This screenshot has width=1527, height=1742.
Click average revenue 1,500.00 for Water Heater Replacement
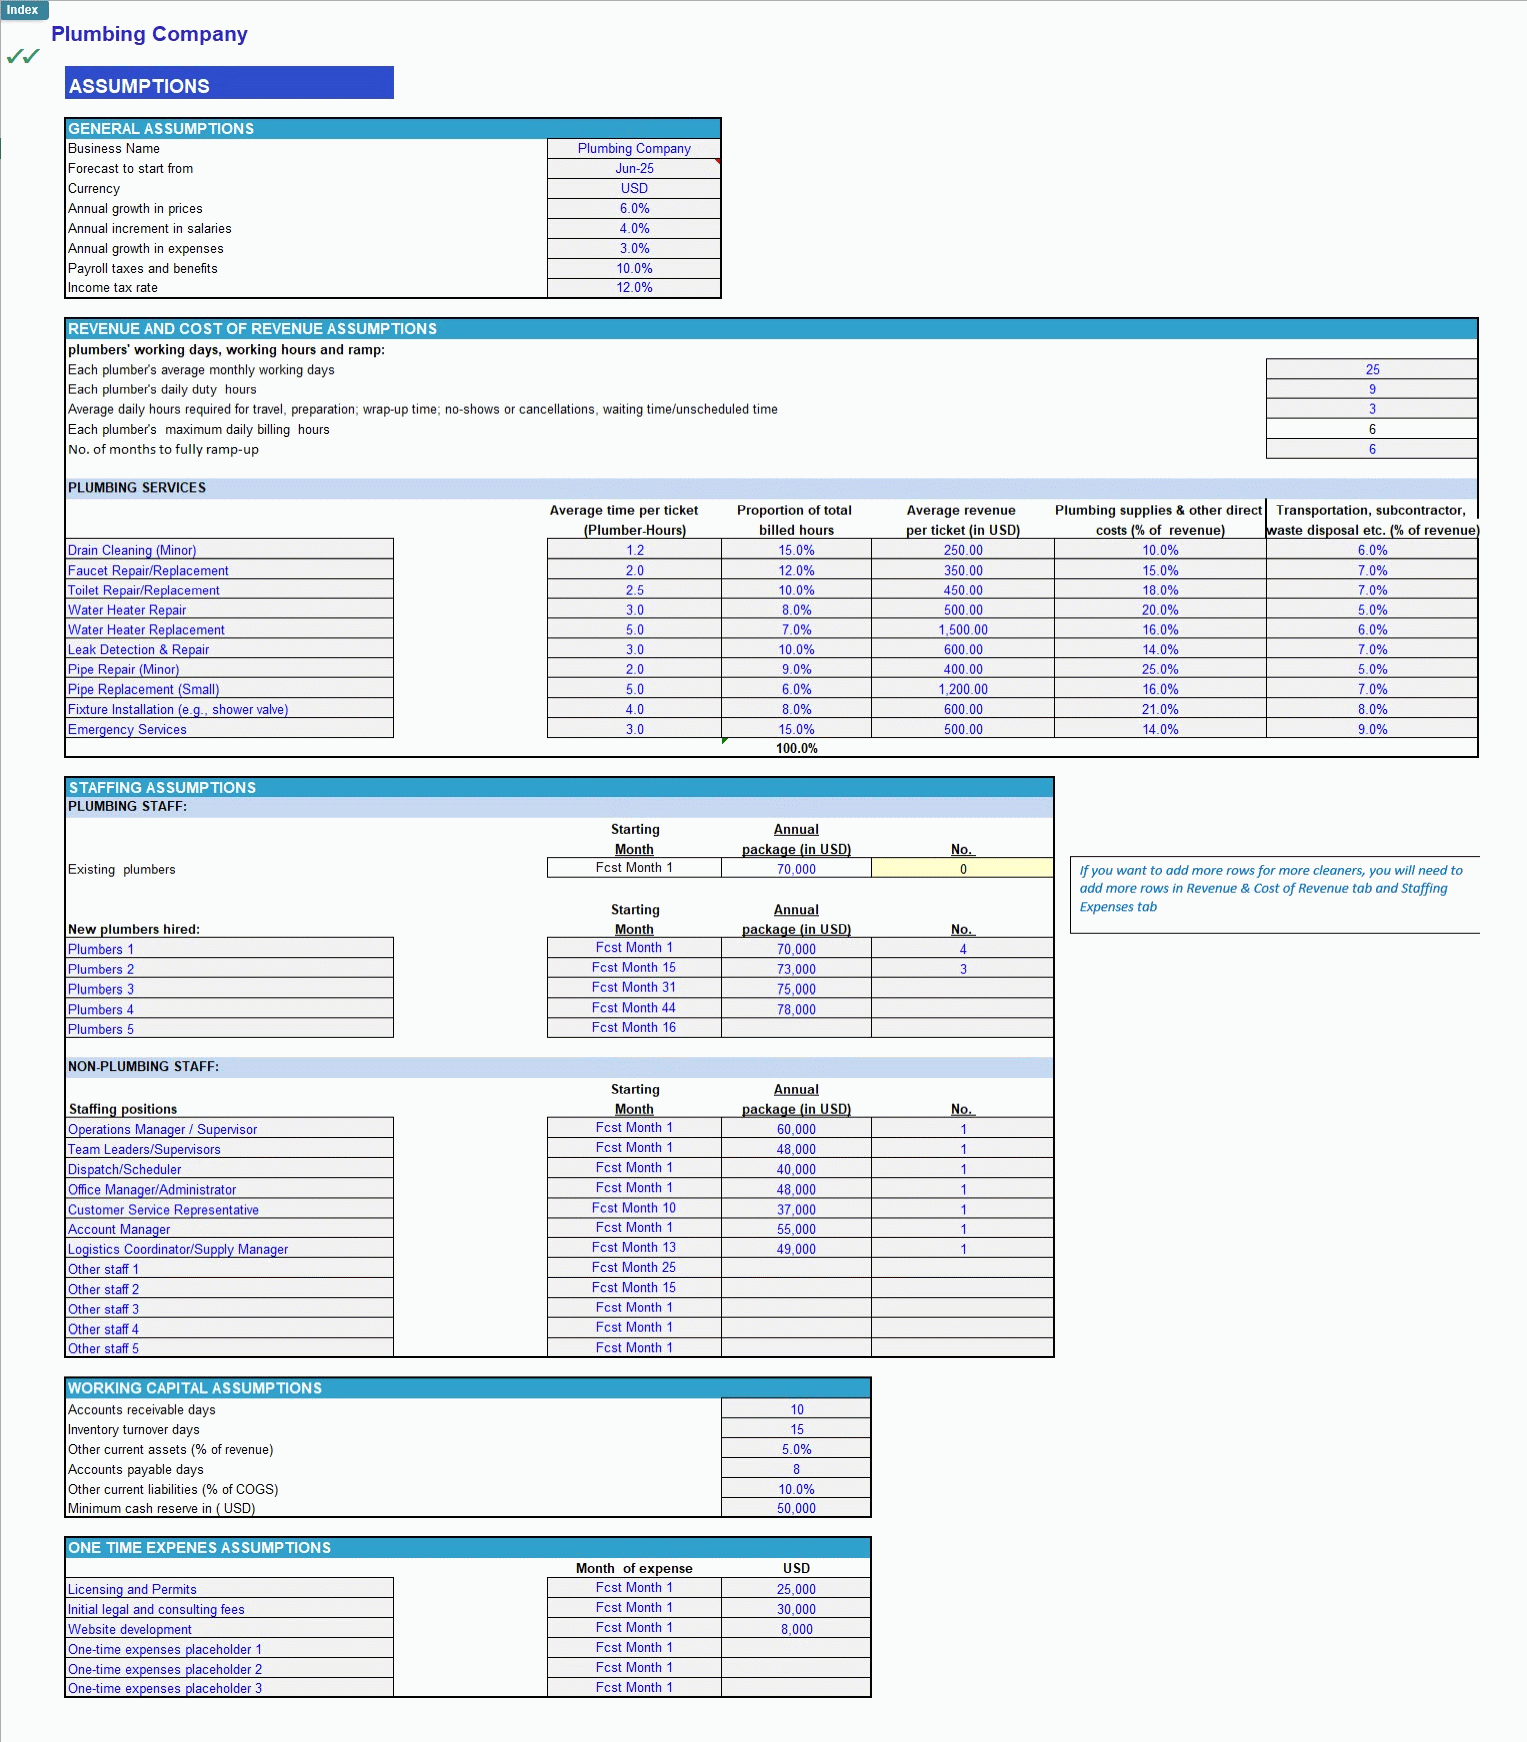[963, 630]
